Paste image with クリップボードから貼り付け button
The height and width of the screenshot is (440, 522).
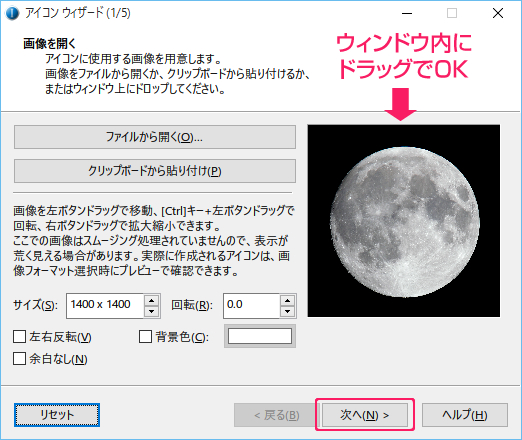pyautogui.click(x=155, y=171)
